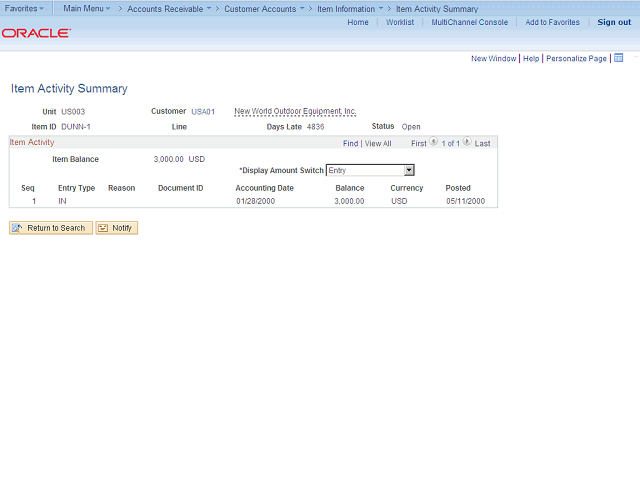Click Item Activity Summary breadcrumb

point(437,9)
